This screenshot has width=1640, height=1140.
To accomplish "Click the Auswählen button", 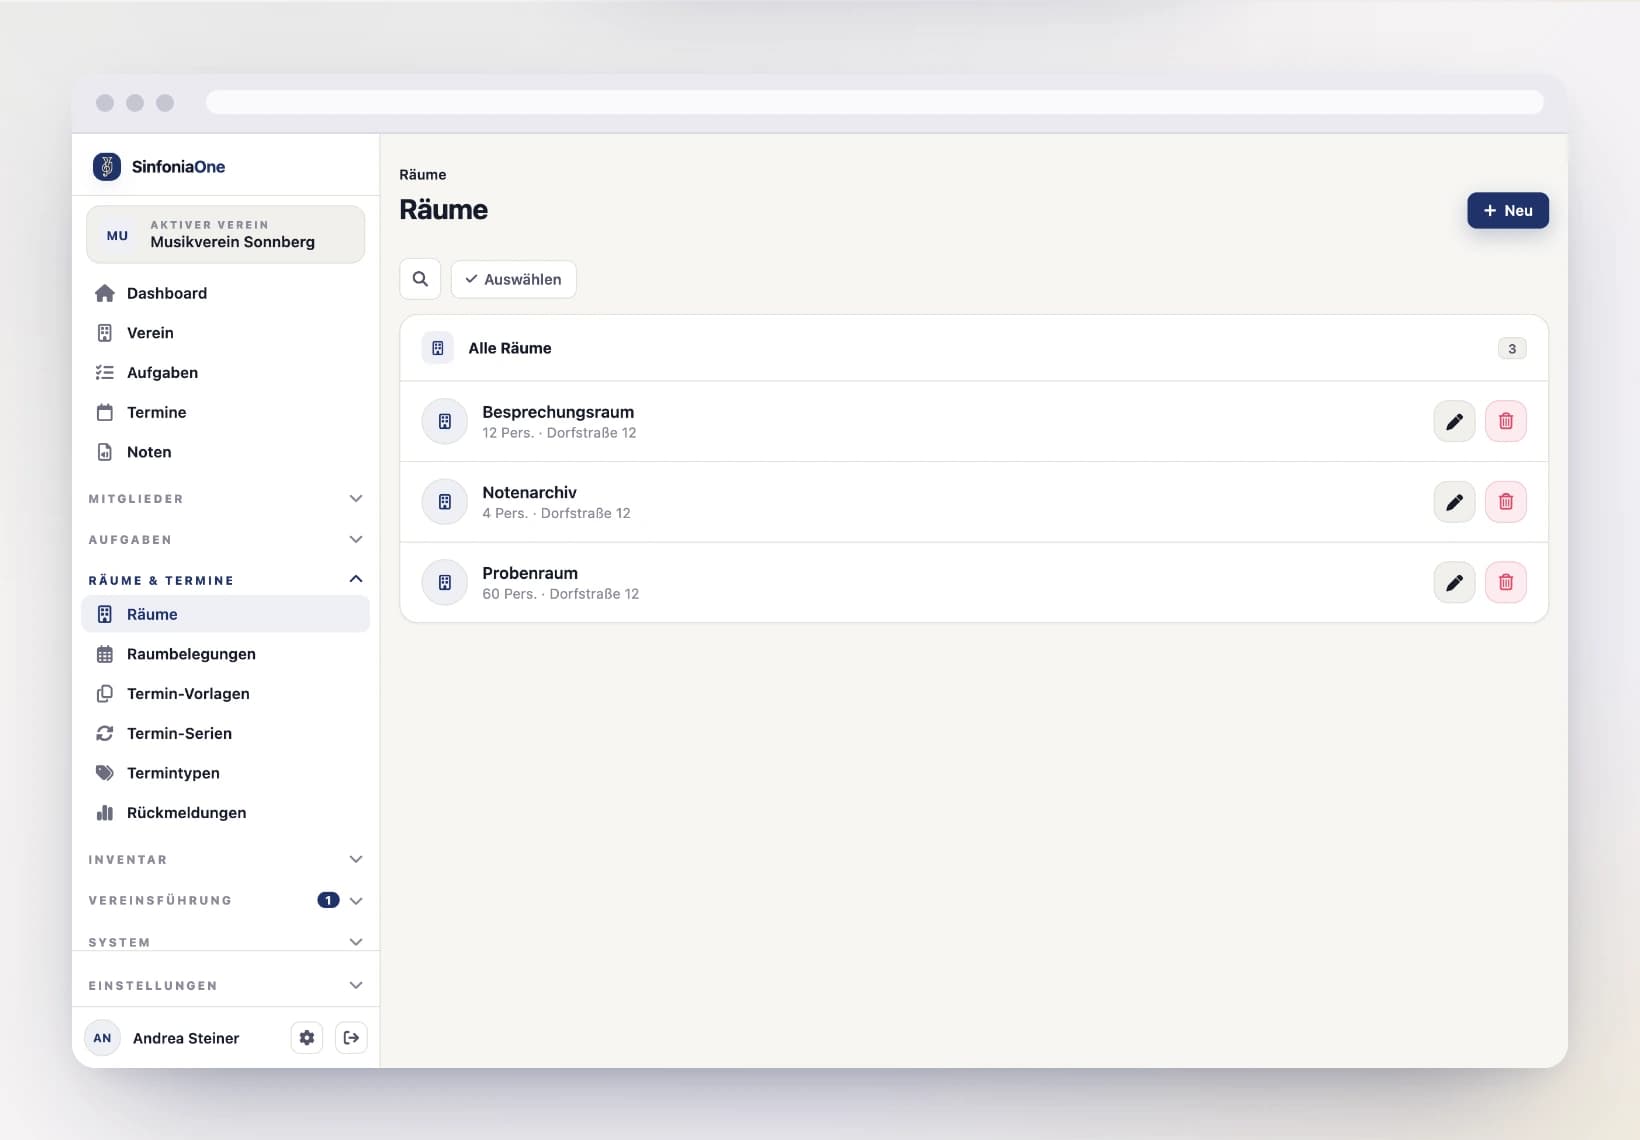I will [x=513, y=279].
